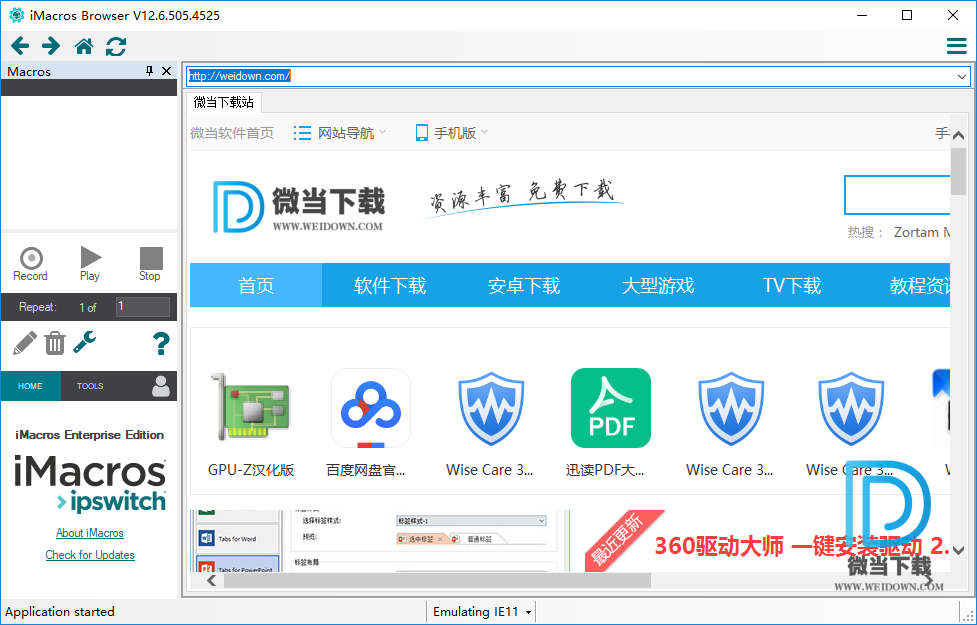Open the 迅读PDF app icon
Viewport: 977px width, 625px height.
tap(611, 408)
